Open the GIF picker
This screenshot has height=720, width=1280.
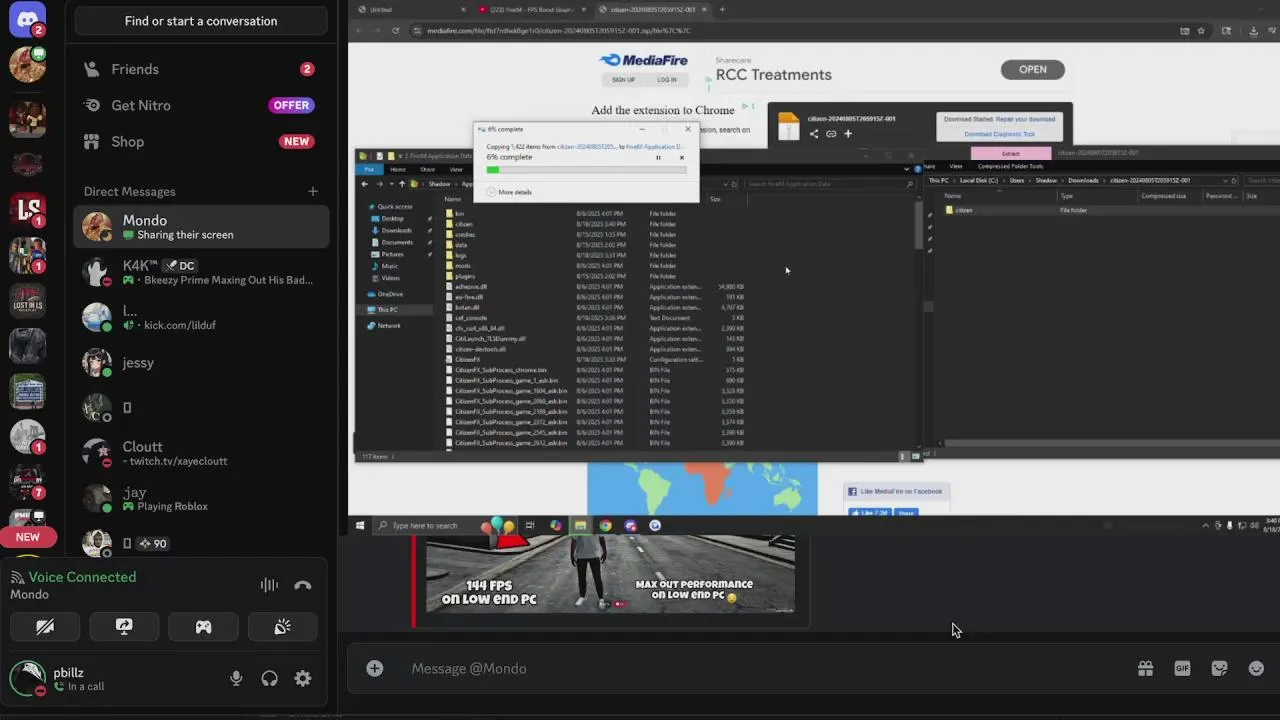[1182, 668]
